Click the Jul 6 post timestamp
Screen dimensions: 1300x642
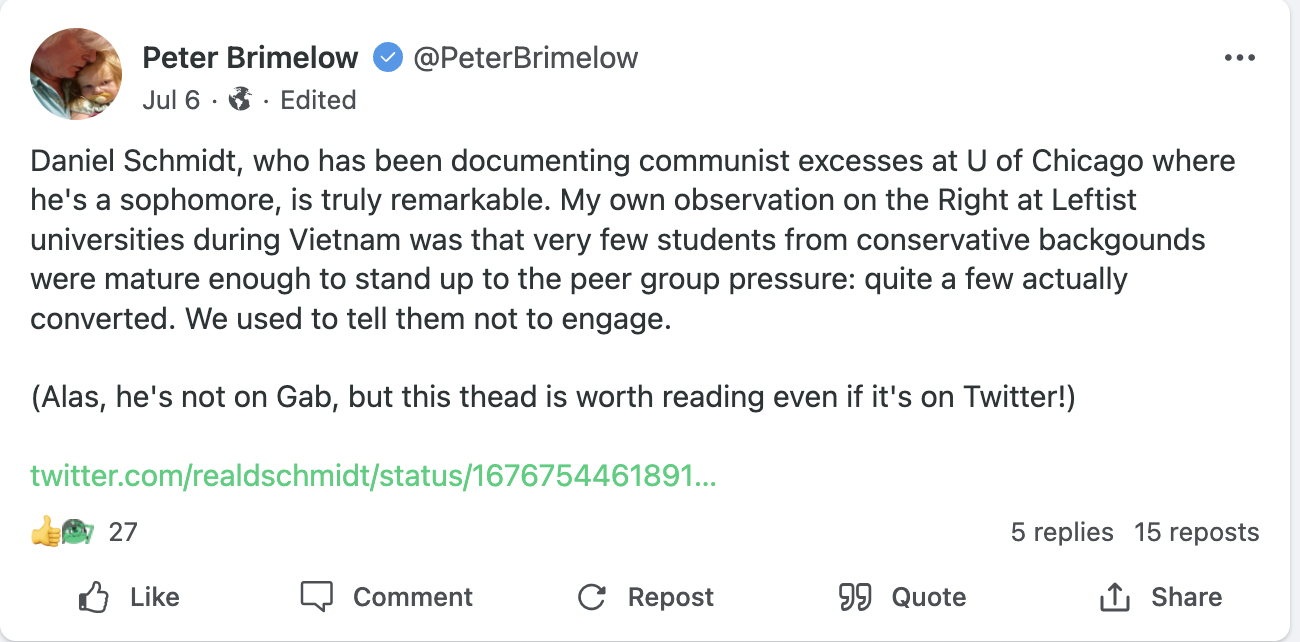(171, 100)
